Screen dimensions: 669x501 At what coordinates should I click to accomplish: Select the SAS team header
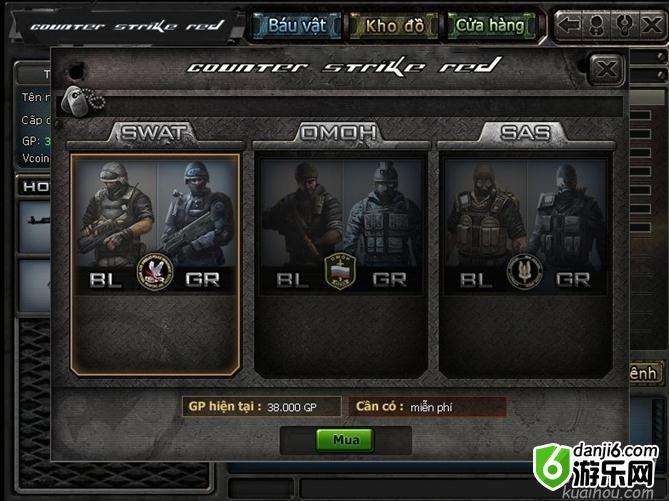(x=524, y=132)
